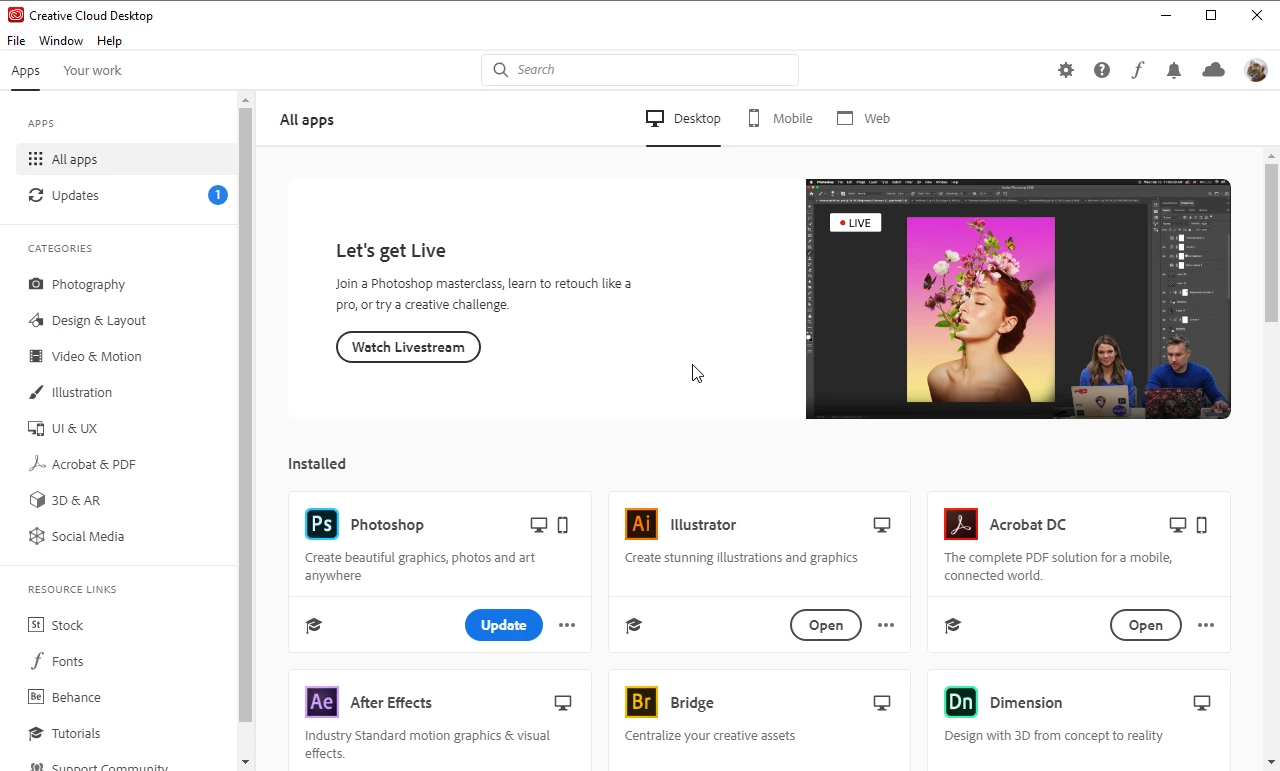Image resolution: width=1280 pixels, height=771 pixels.
Task: Open the Preferences gear icon
Action: click(1066, 70)
